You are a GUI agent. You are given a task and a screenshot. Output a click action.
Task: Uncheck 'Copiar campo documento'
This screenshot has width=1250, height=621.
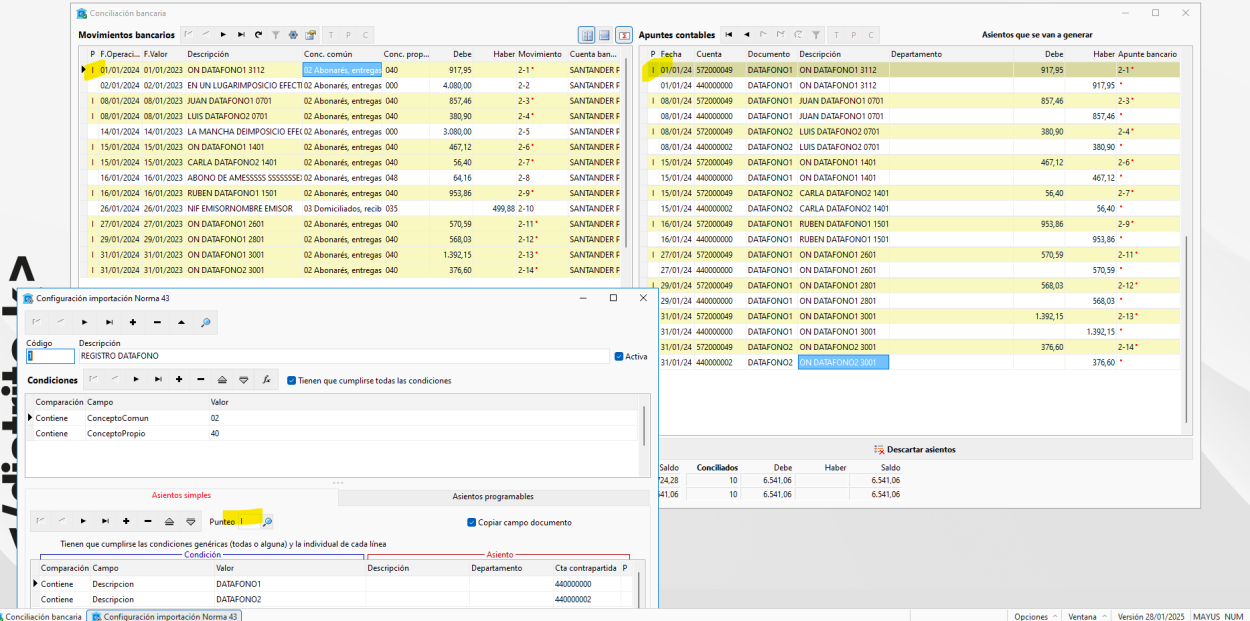click(472, 522)
